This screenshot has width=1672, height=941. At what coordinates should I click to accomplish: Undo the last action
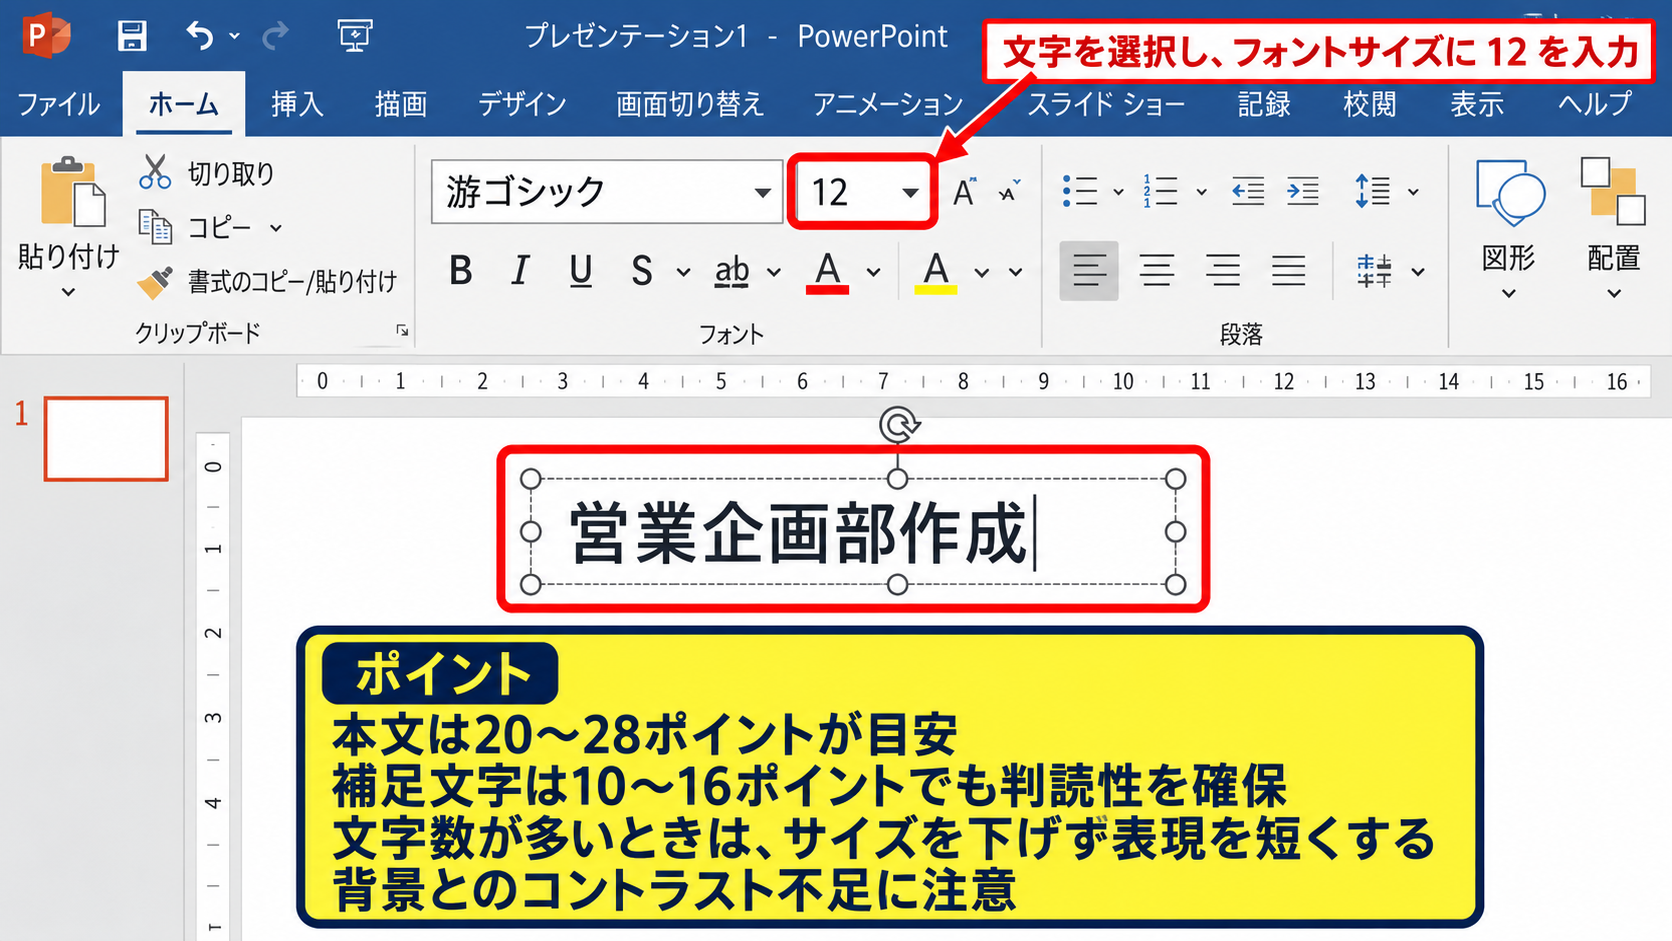200,36
